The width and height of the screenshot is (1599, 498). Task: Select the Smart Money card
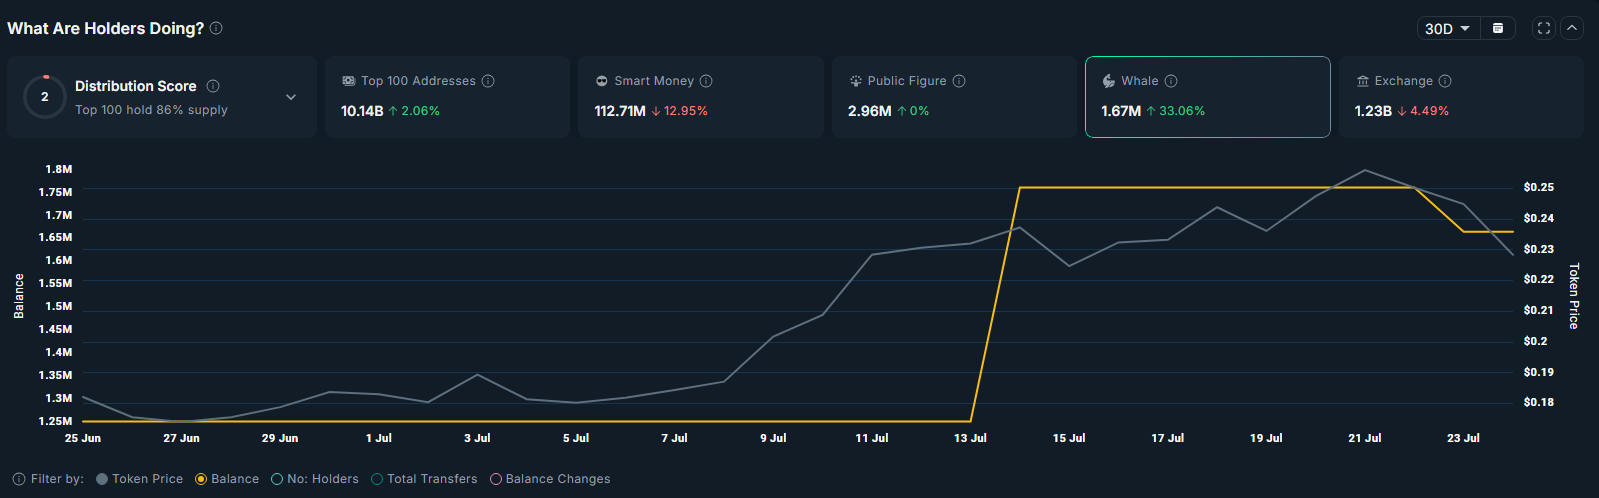[700, 97]
